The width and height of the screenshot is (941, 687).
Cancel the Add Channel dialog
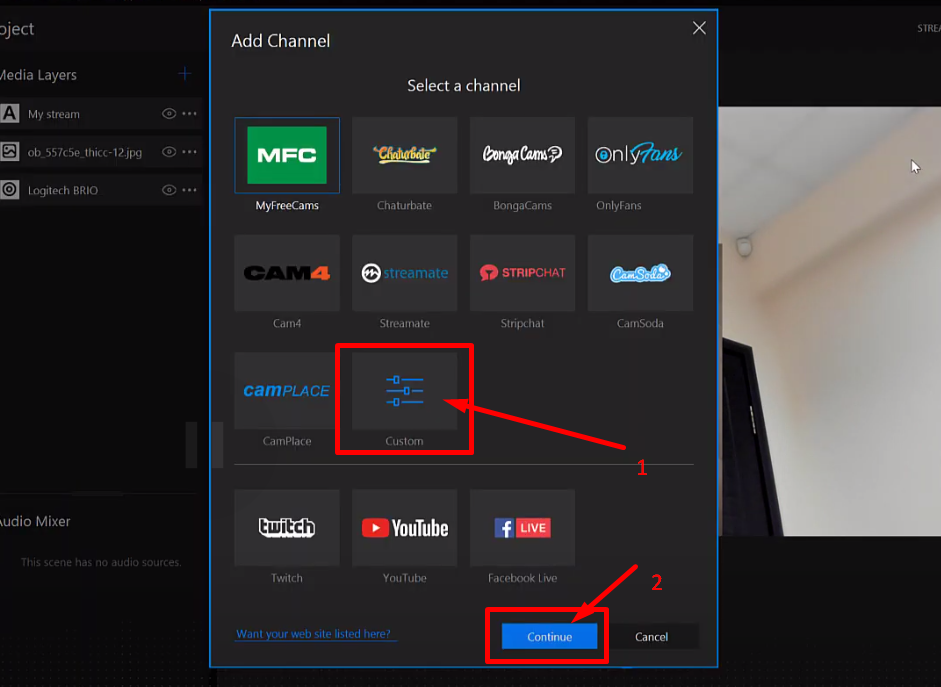click(651, 637)
